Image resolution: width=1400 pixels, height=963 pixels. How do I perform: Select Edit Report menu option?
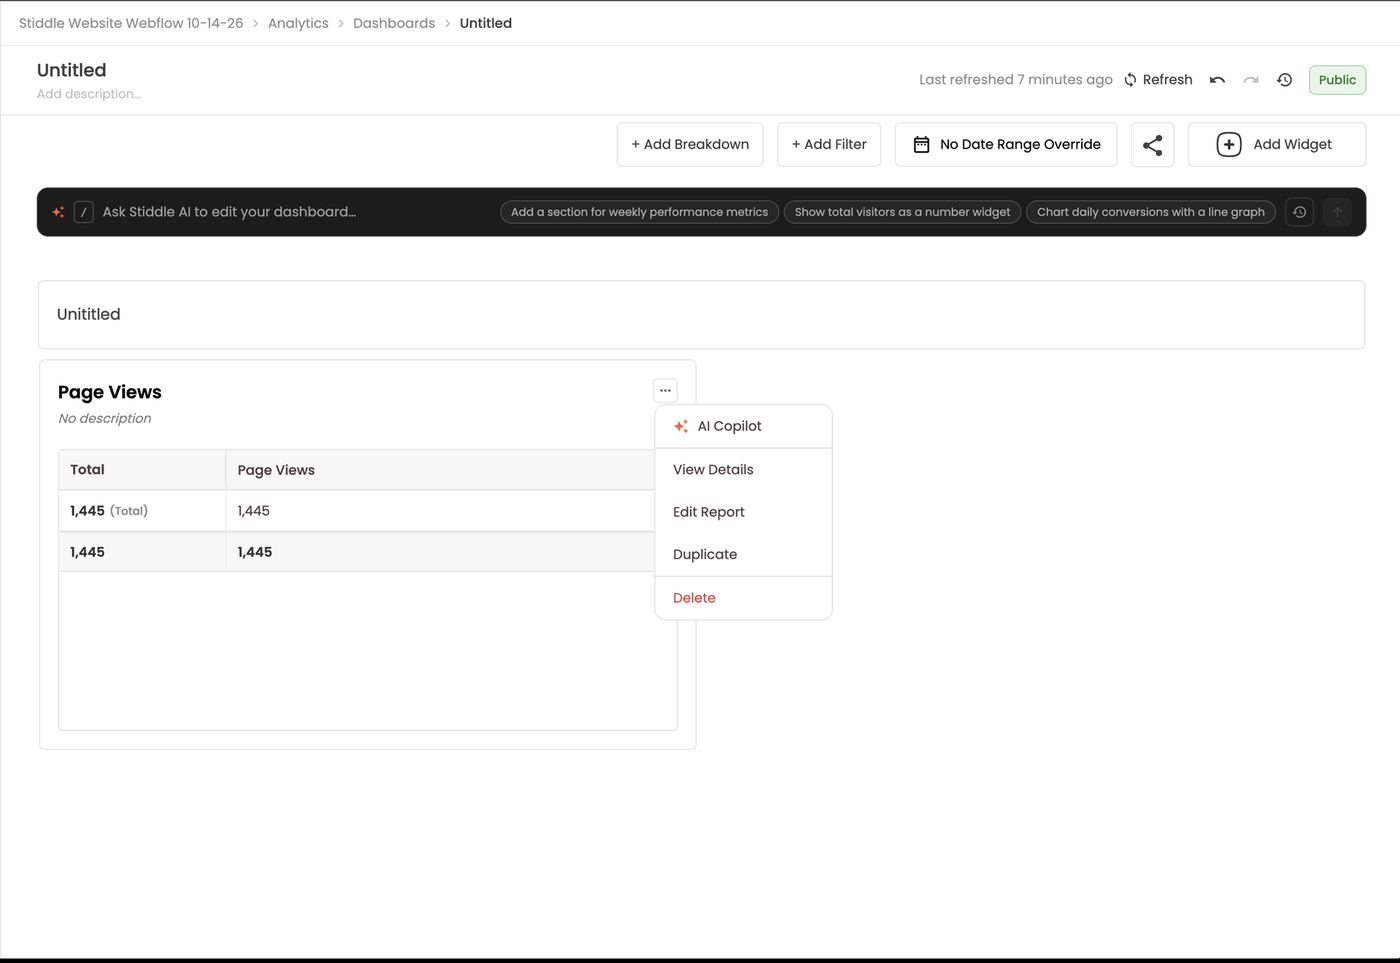743,512
